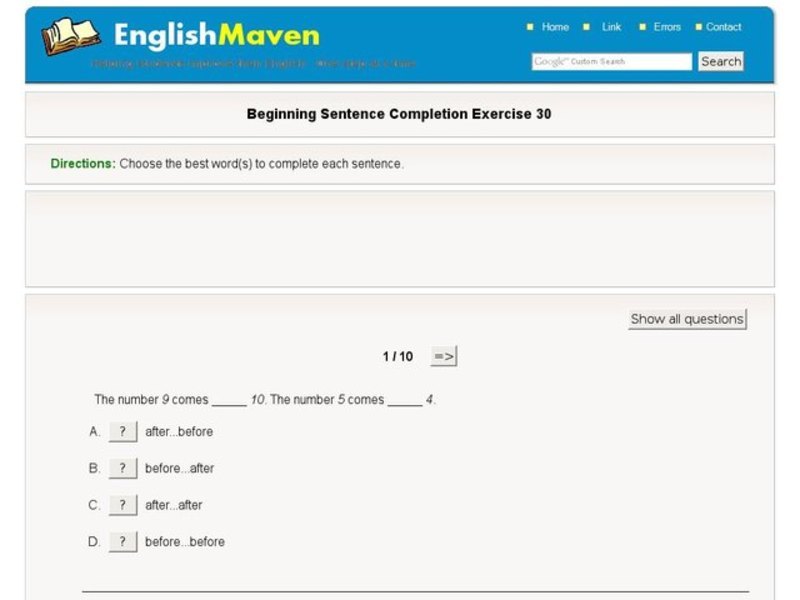The image size is (800, 600).
Task: Click the Search button
Action: coord(720,61)
